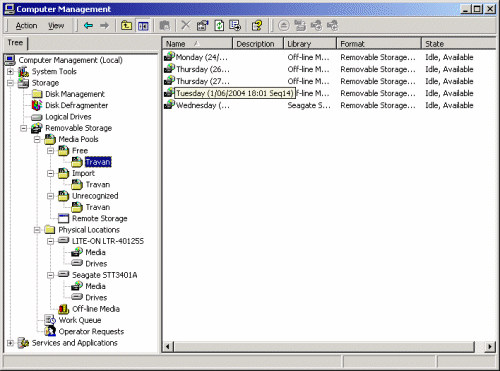Select the Tree tab
The width and height of the screenshot is (500, 371).
click(15, 43)
